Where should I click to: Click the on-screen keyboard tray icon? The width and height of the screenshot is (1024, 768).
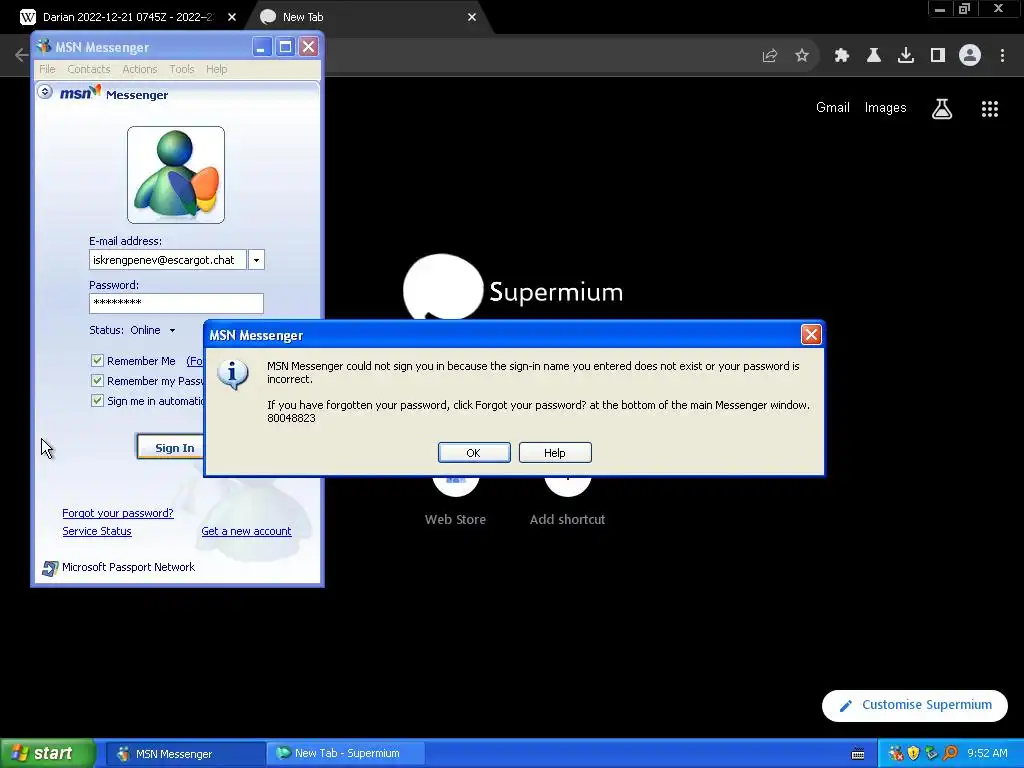(x=858, y=754)
